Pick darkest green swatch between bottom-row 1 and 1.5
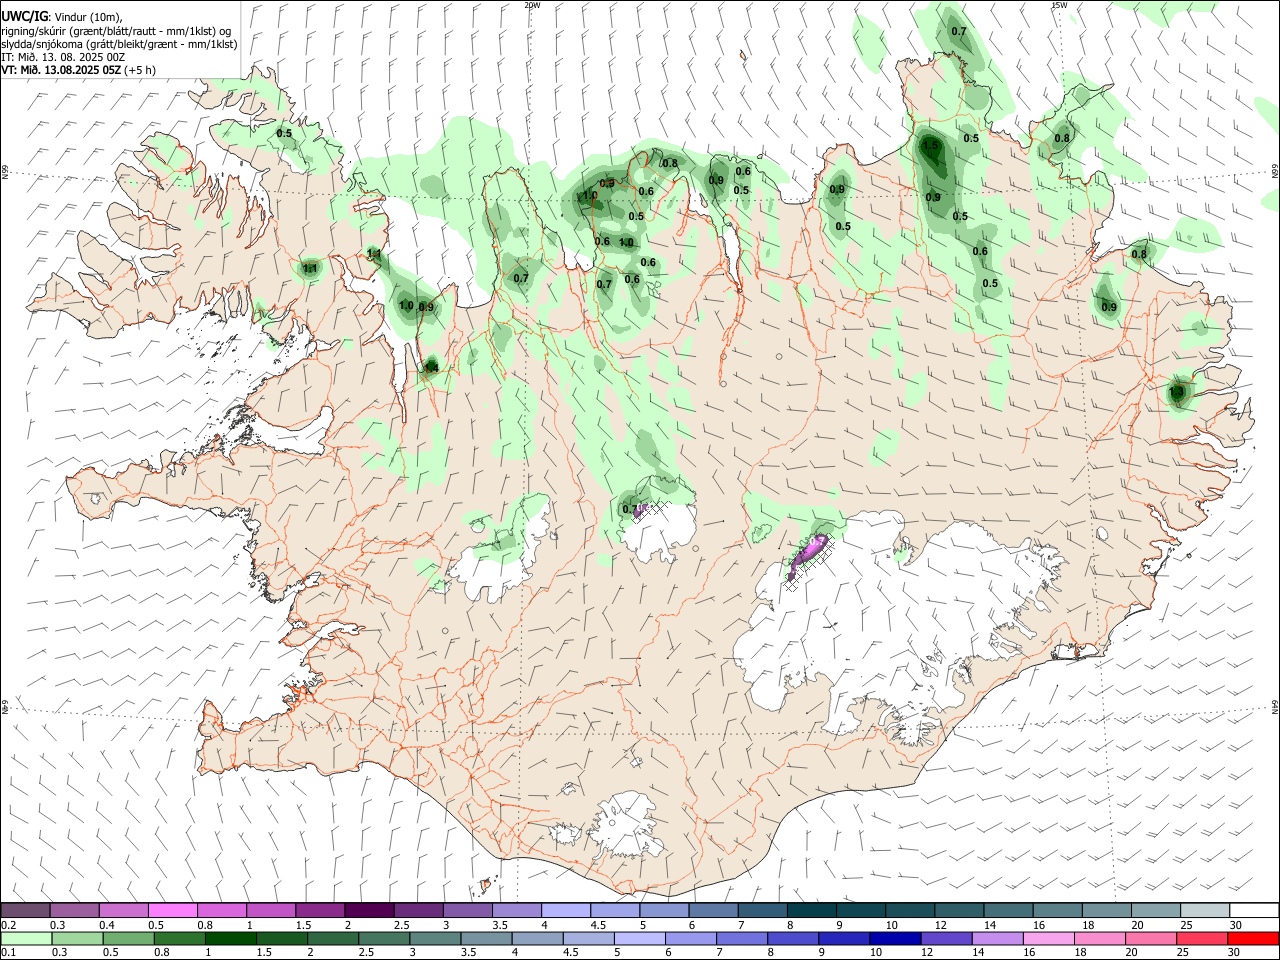 pyautogui.click(x=230, y=938)
